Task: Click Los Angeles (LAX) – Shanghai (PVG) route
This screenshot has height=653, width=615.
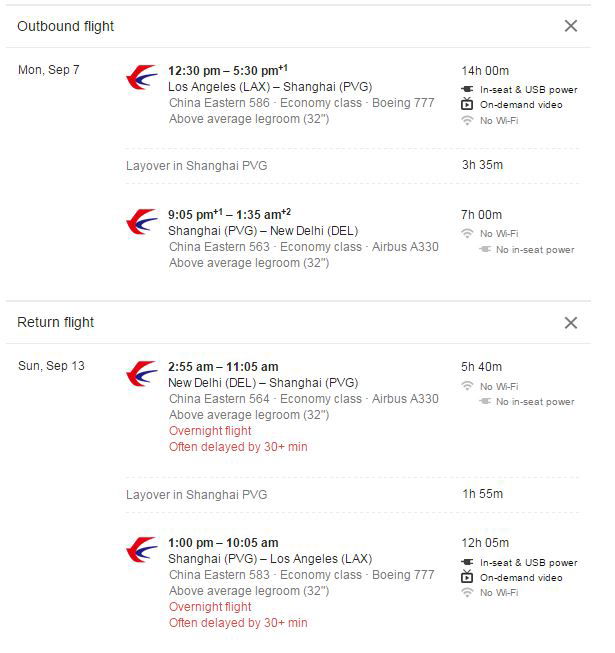Action: (270, 87)
